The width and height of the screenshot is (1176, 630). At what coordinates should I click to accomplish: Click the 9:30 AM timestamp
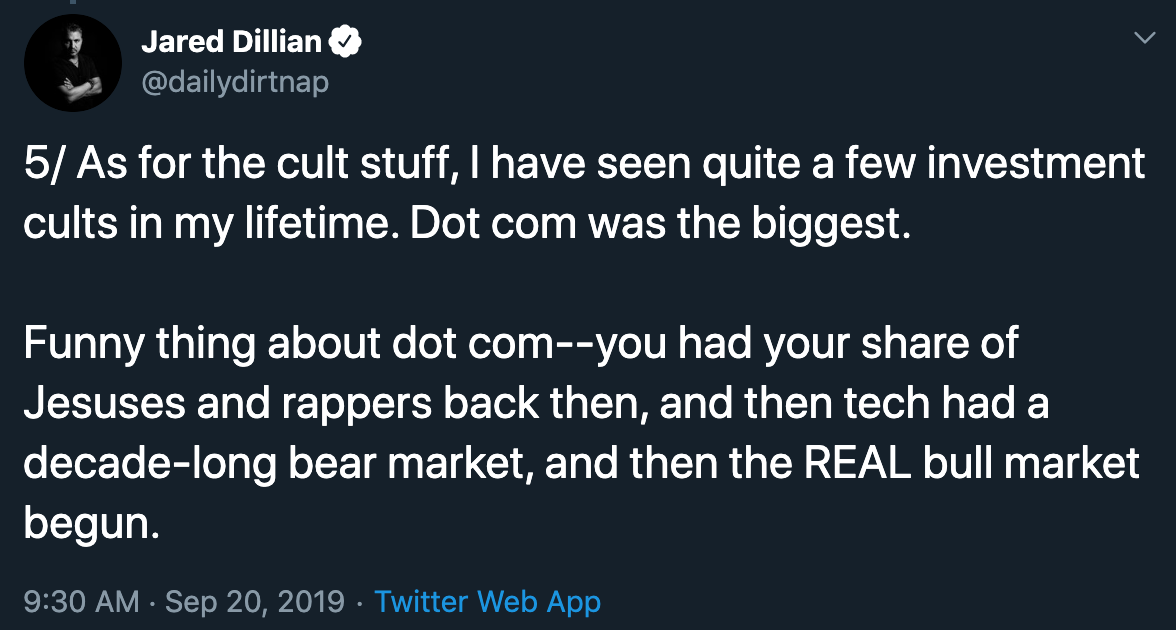81,602
